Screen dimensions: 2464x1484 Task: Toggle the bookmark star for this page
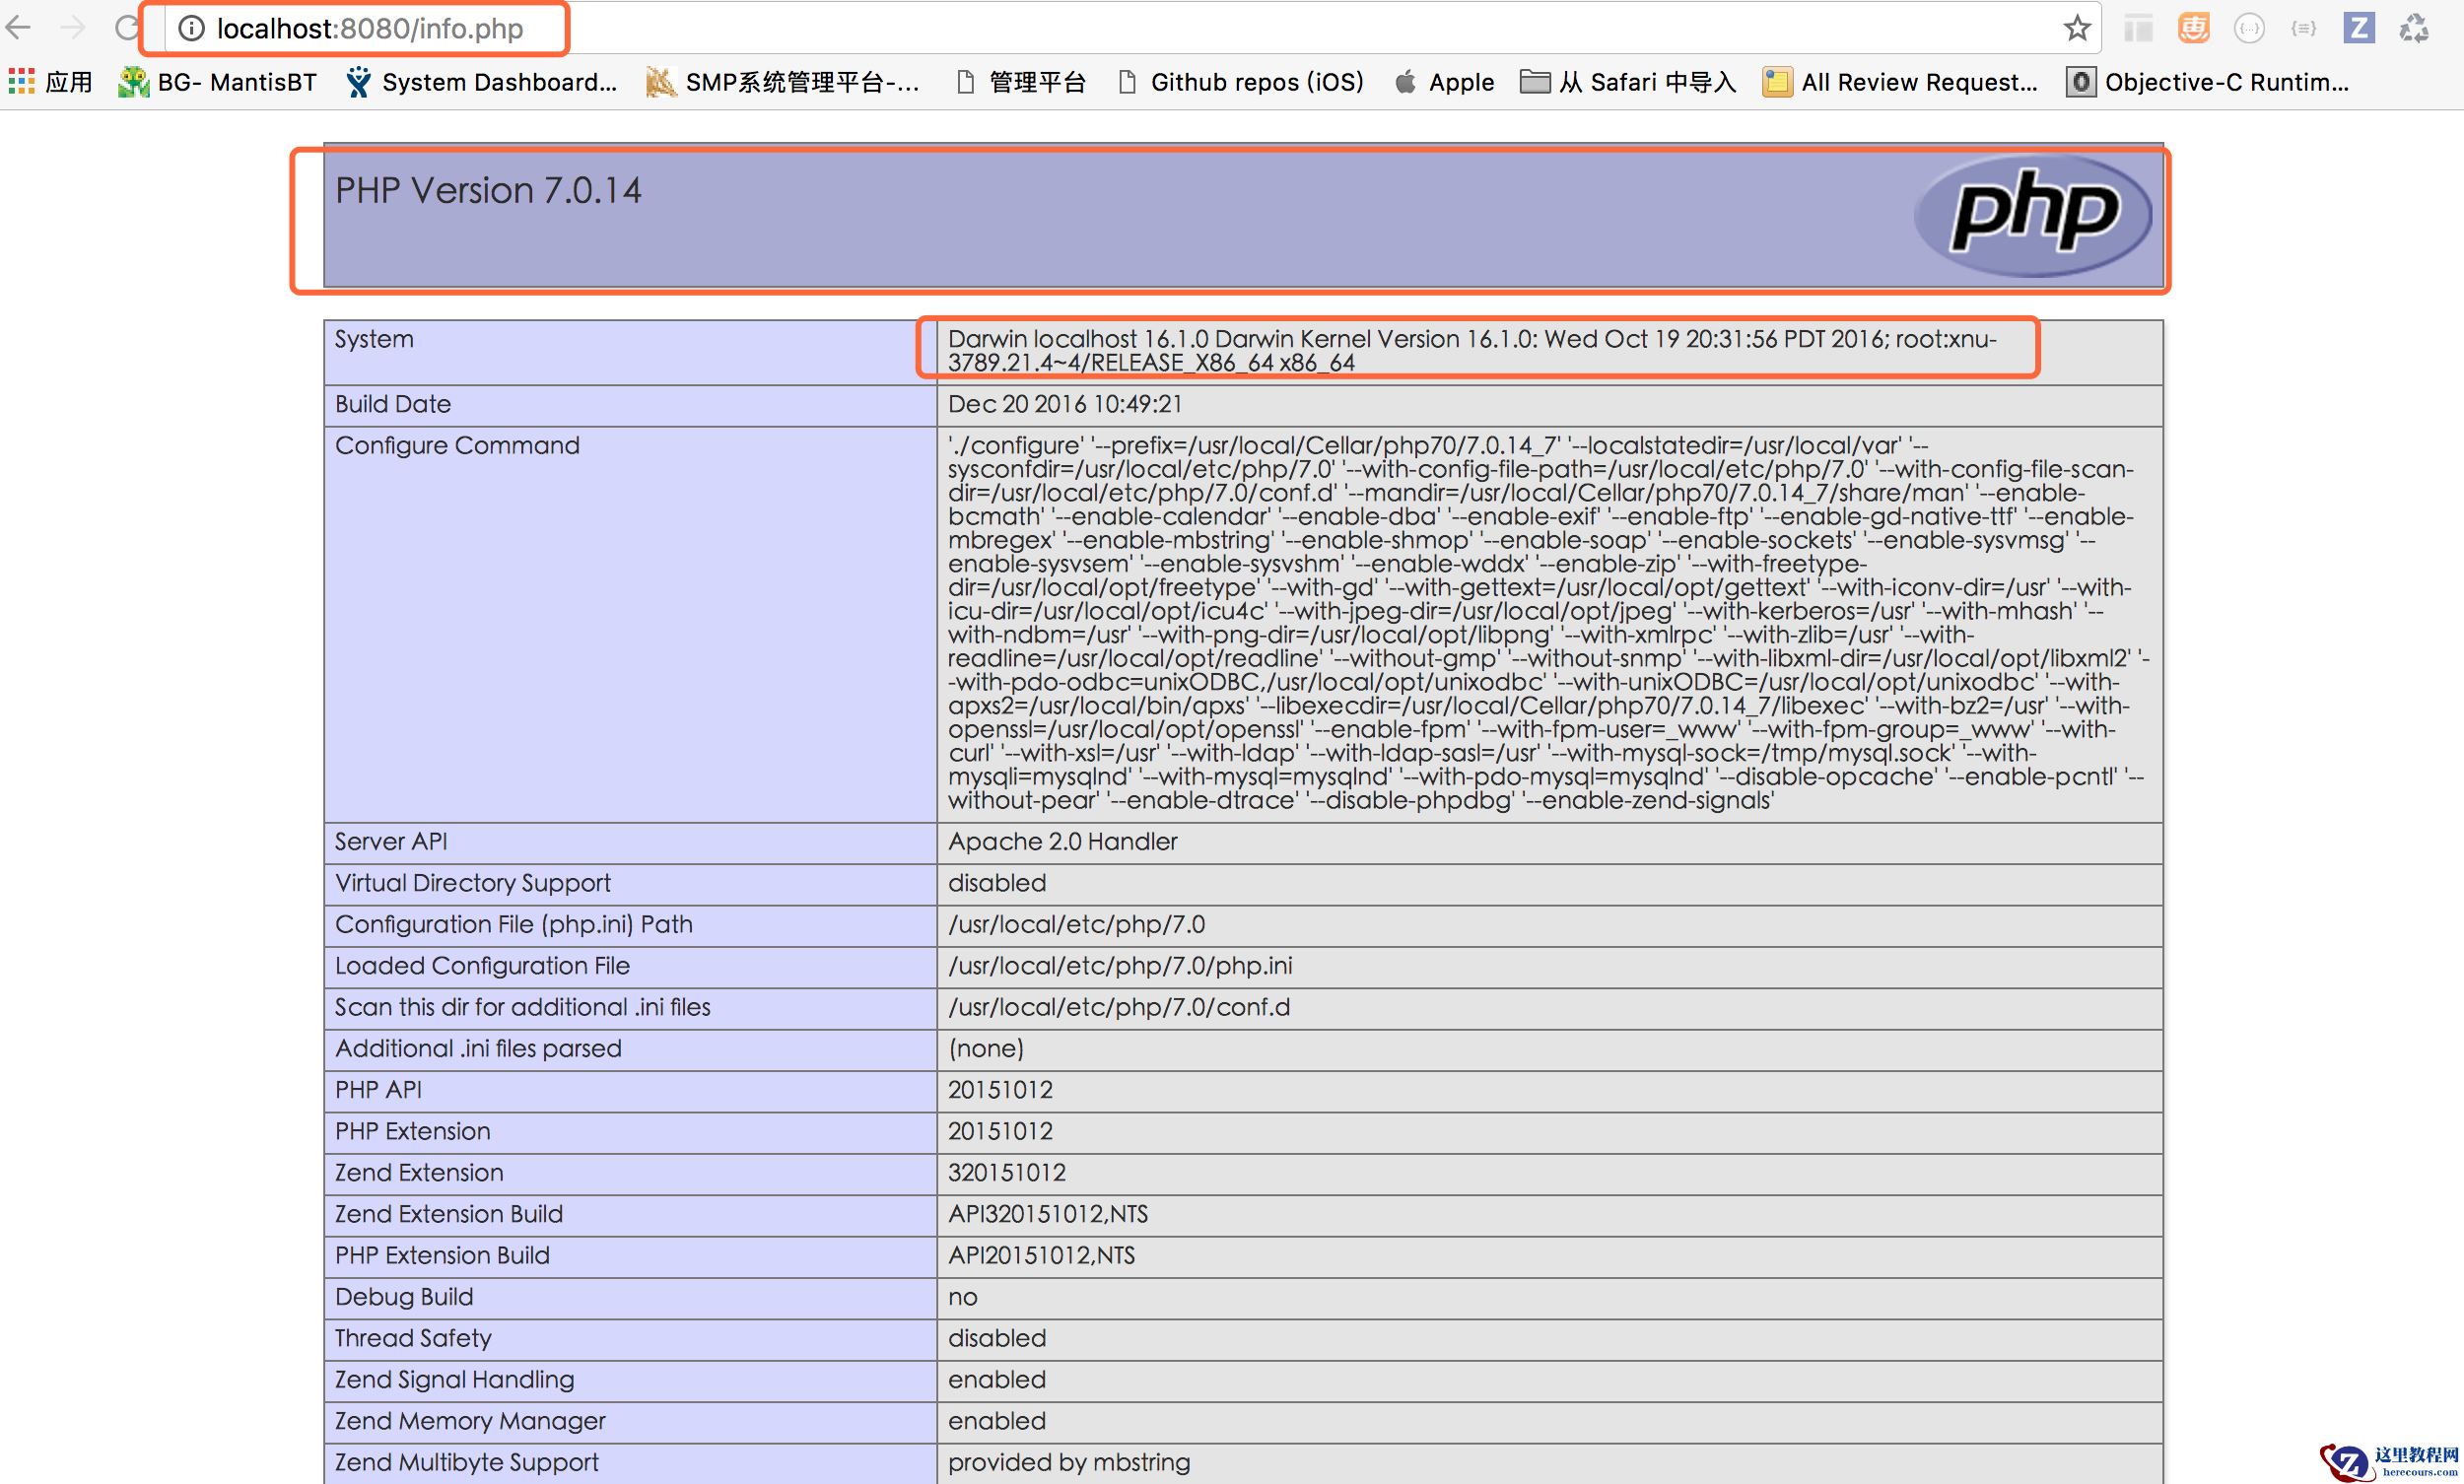[x=2078, y=28]
